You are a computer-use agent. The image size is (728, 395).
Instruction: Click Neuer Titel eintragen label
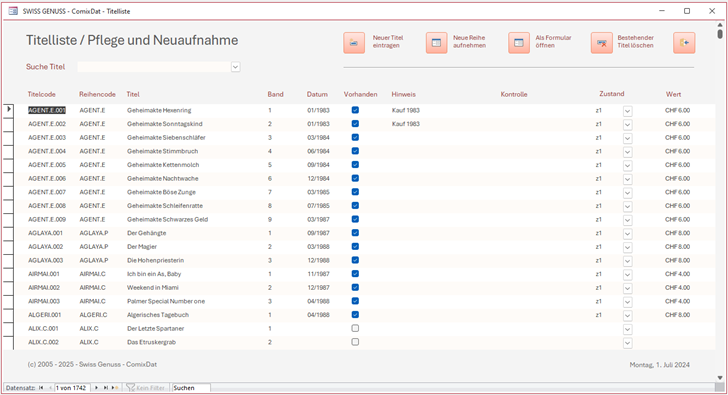click(388, 42)
